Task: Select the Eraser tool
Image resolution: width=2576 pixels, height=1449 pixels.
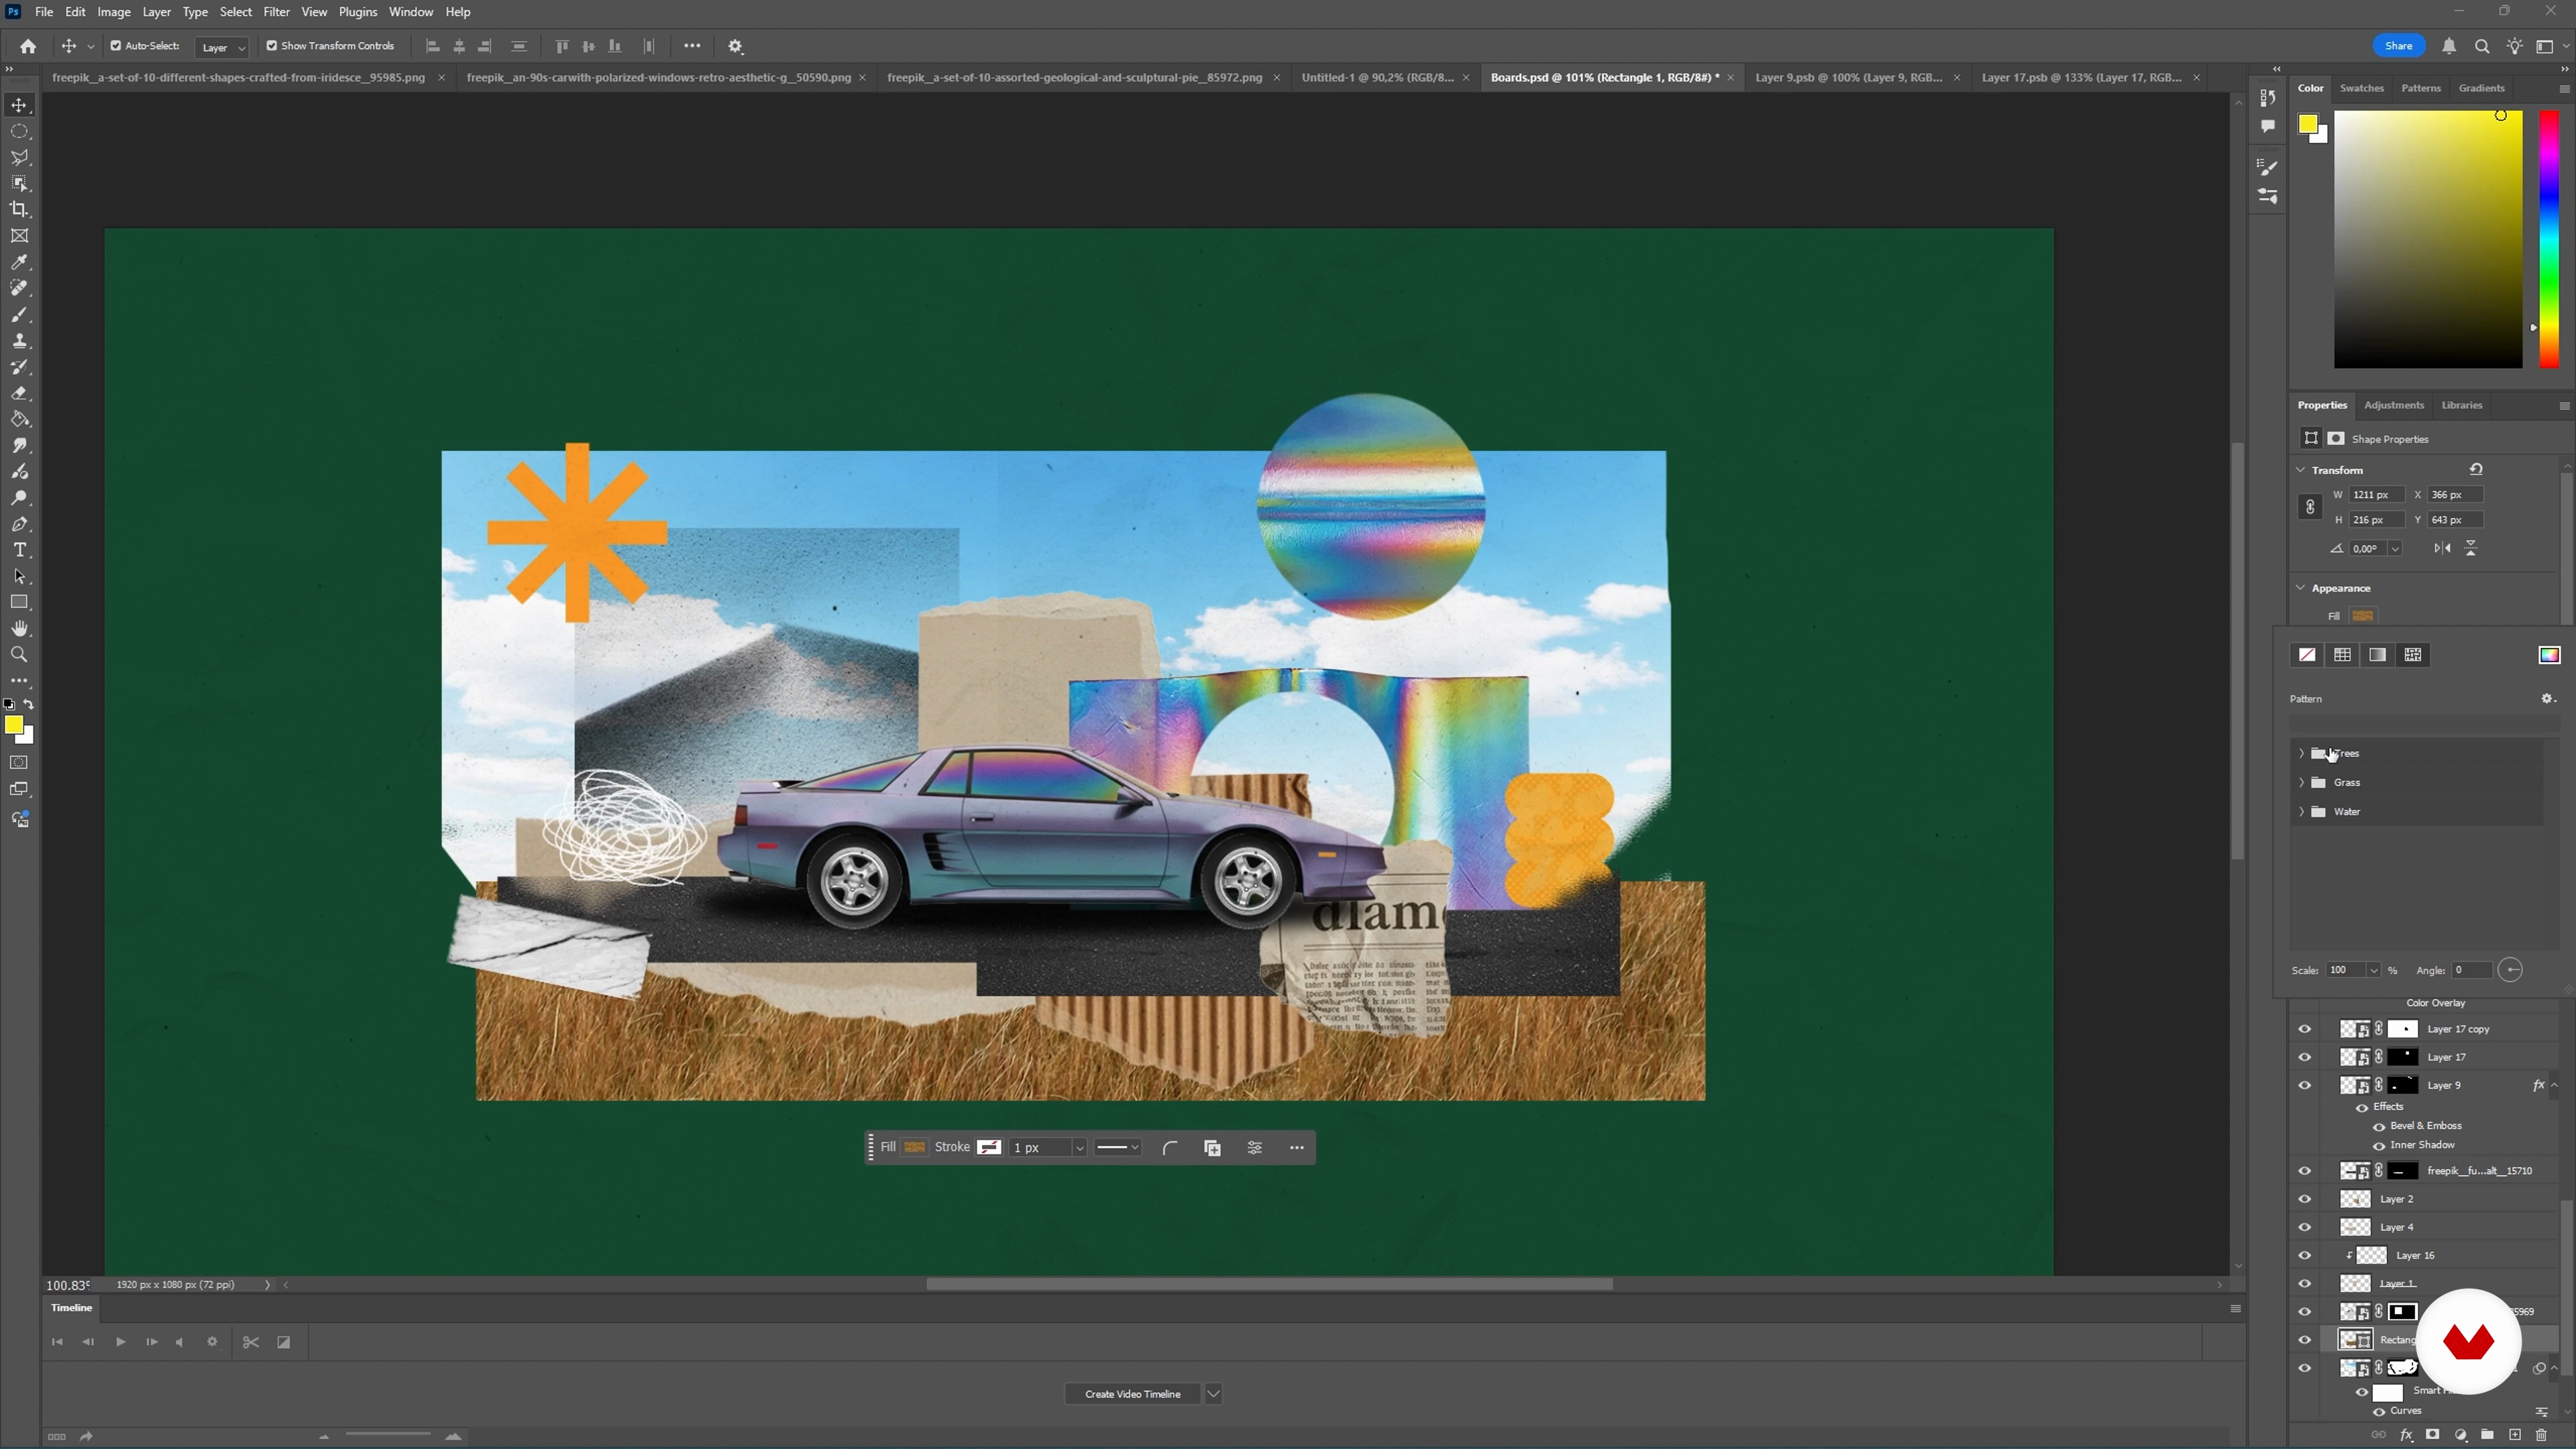Action: click(x=19, y=393)
